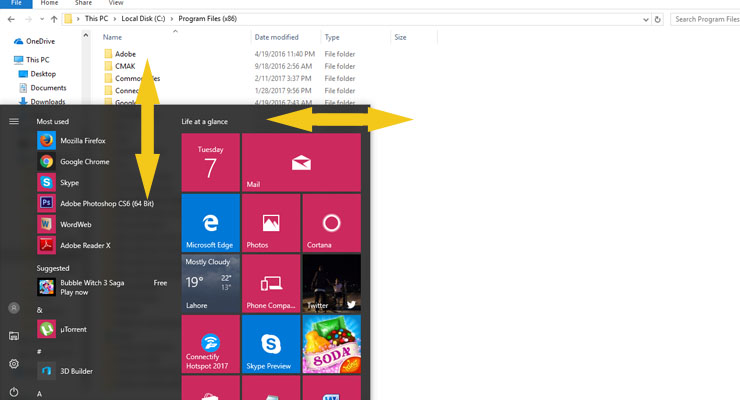
Task: Click the Life at a glance heading
Action: point(204,121)
